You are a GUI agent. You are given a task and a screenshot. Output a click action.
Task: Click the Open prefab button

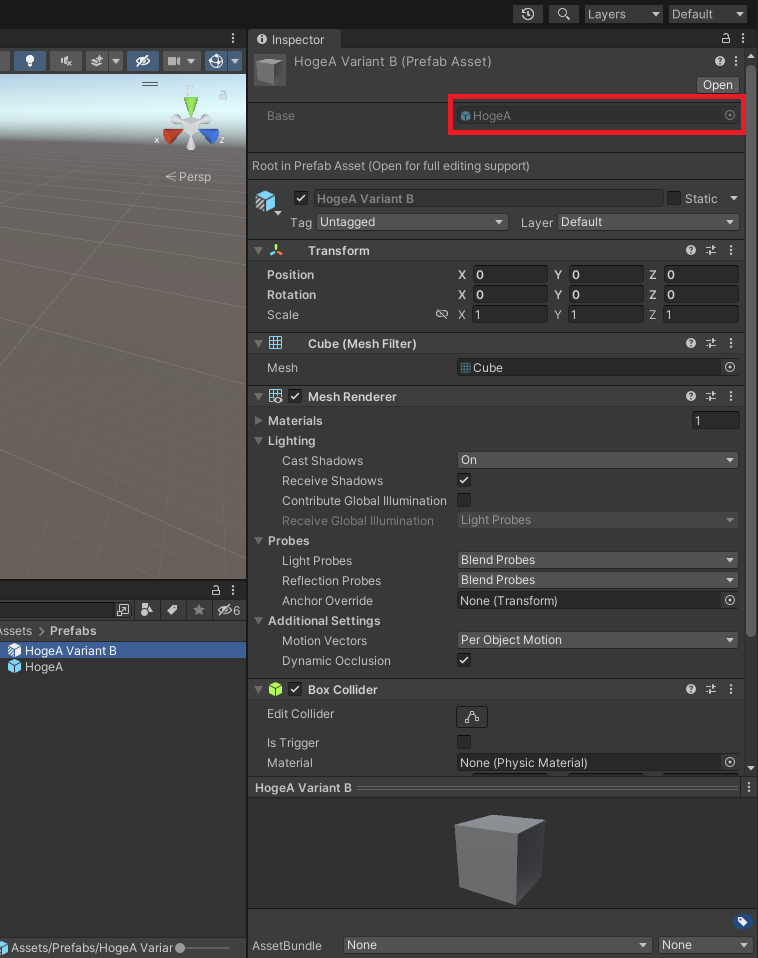pyautogui.click(x=717, y=84)
